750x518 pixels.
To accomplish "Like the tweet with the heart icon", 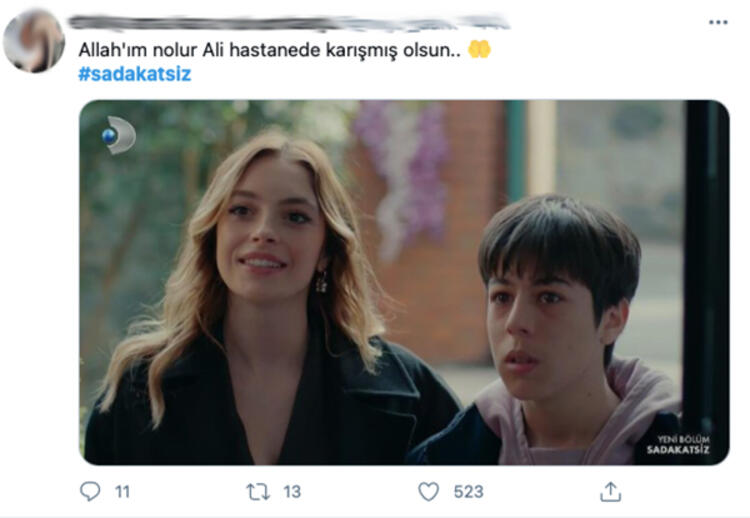I will click(428, 492).
